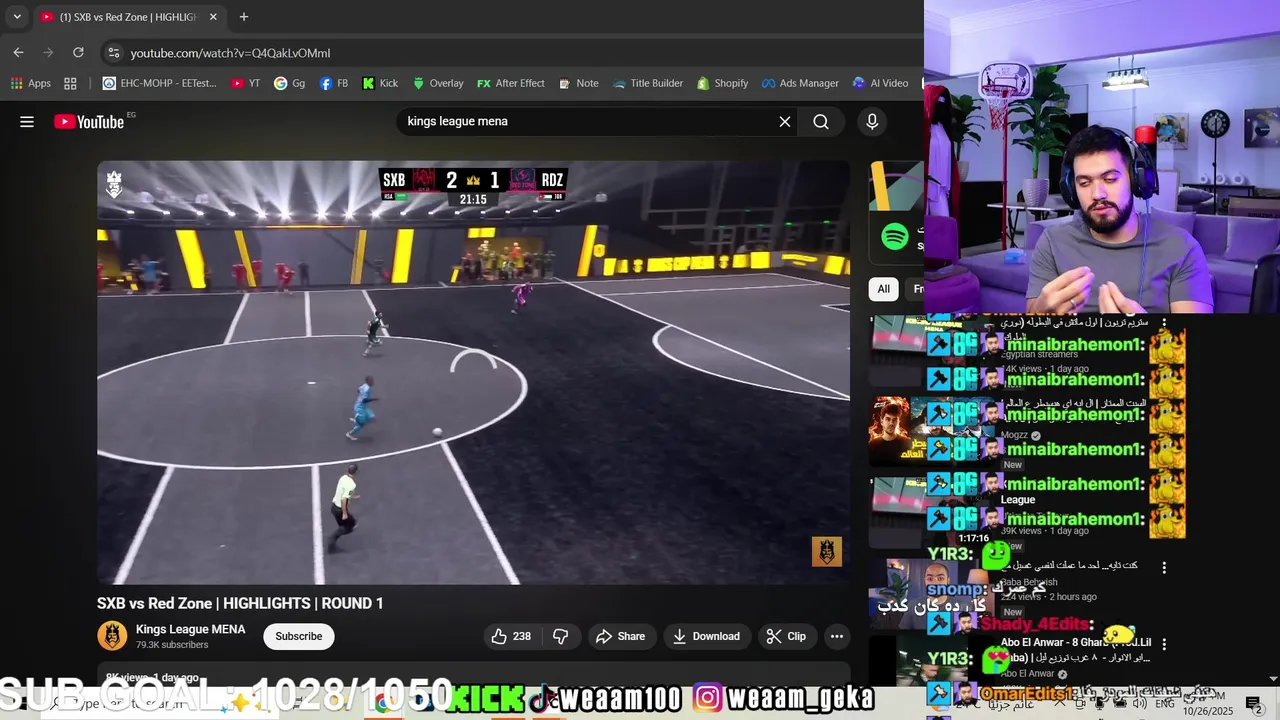Open the Ads Manager bookmark
The height and width of the screenshot is (720, 1280).
click(x=800, y=83)
